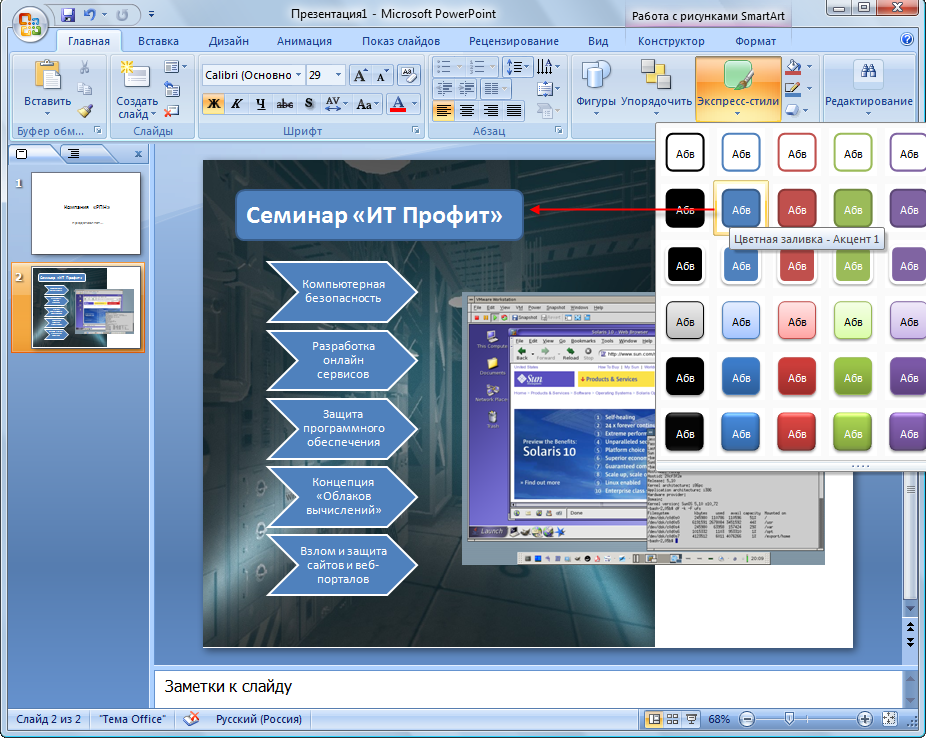Click the zoom slider handle
This screenshot has width=926, height=738.
(789, 719)
